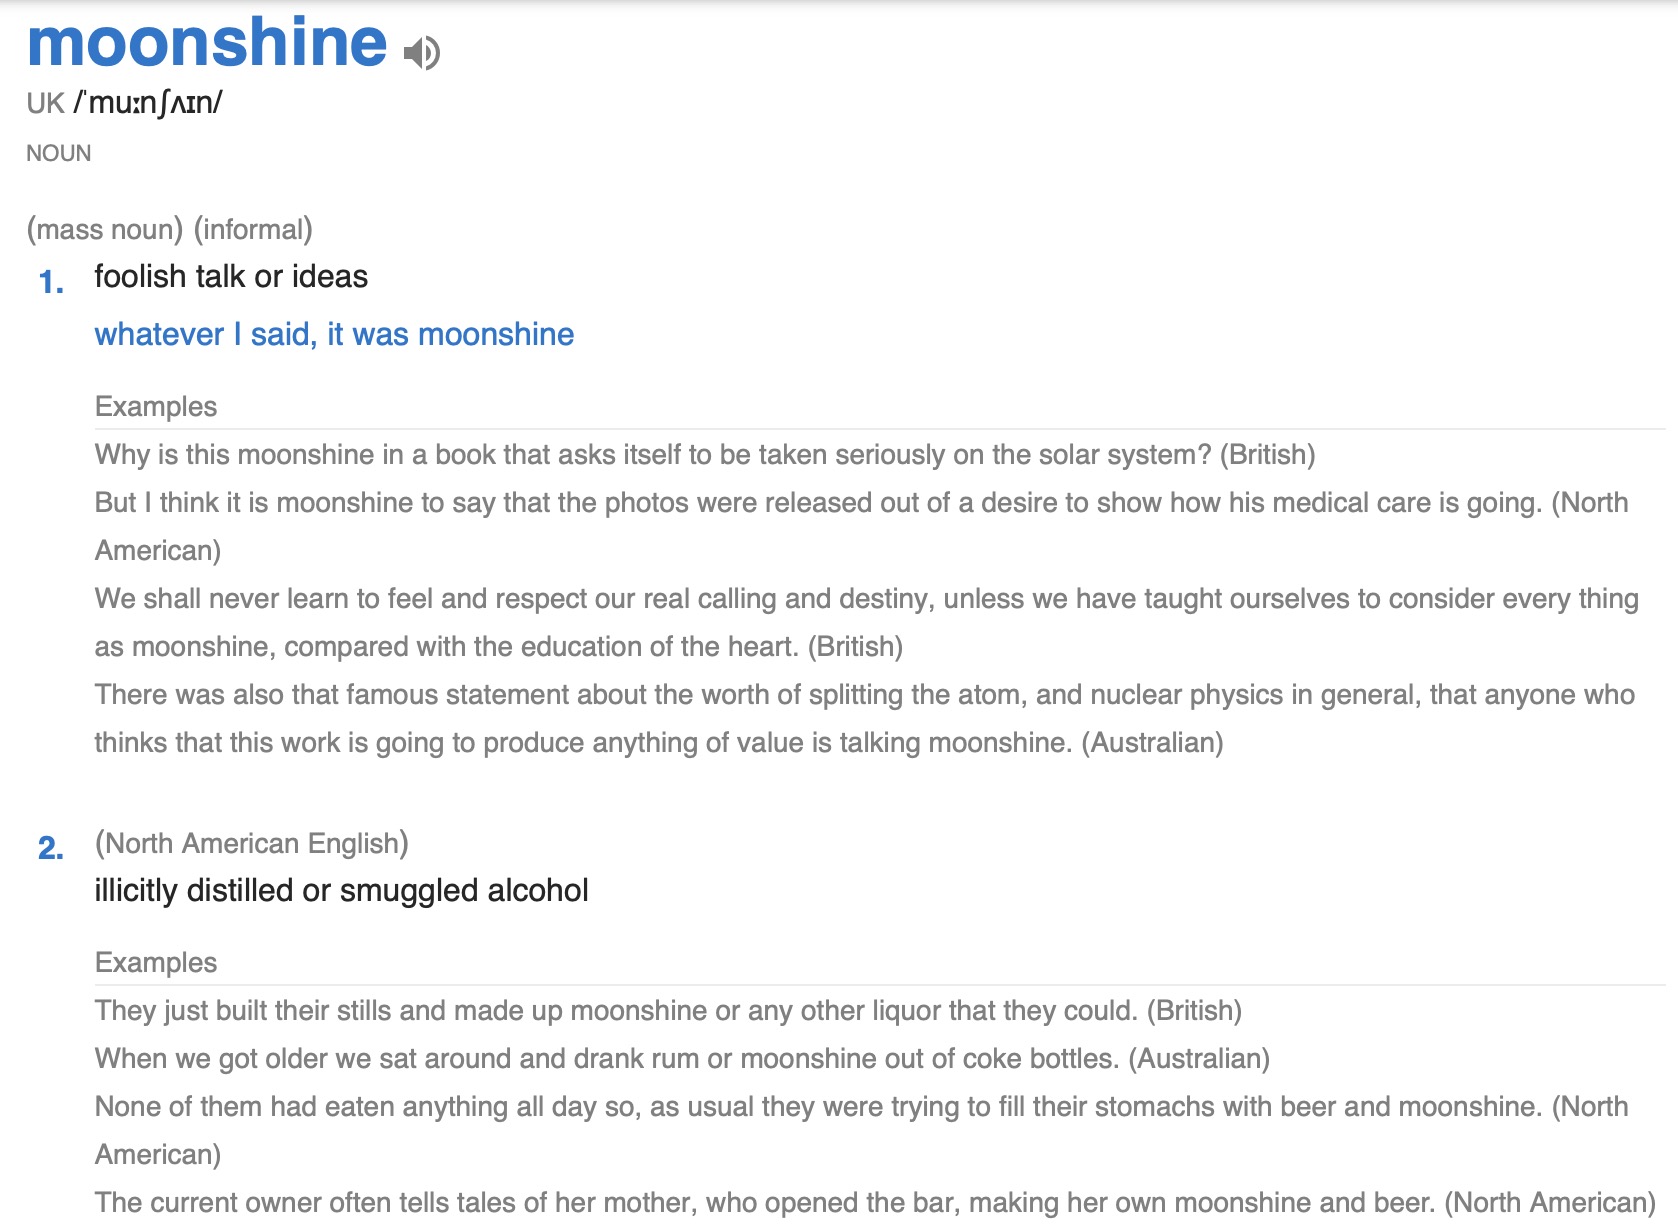The width and height of the screenshot is (1678, 1228).
Task: Click the moonshine headword title
Action: pyautogui.click(x=207, y=42)
